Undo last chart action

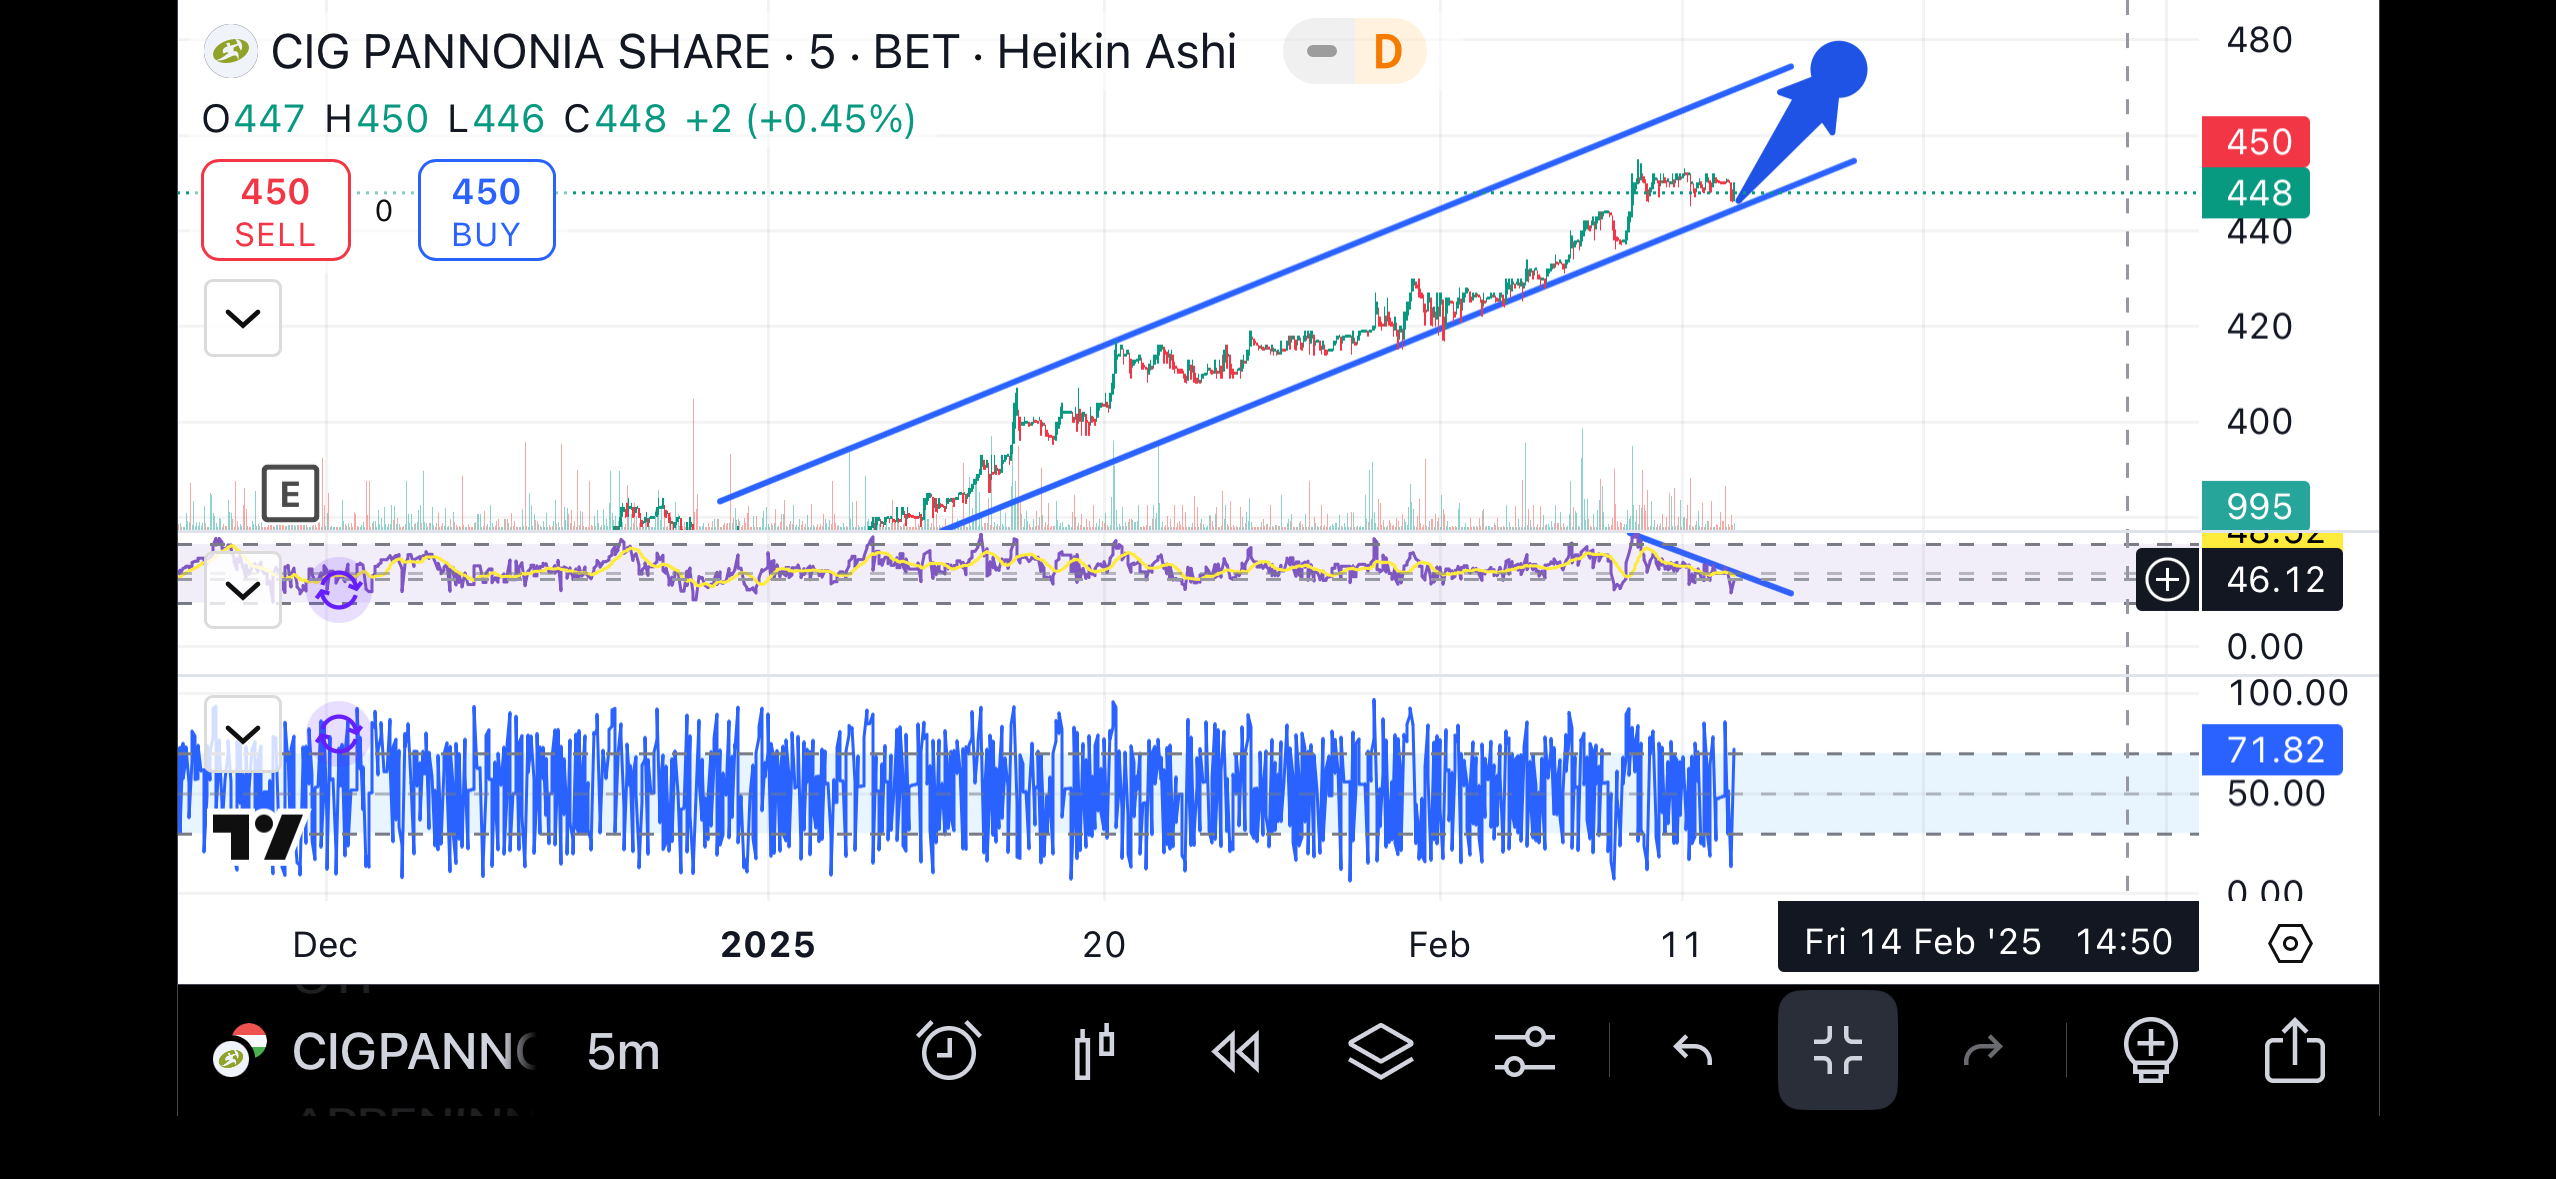coord(1692,1050)
